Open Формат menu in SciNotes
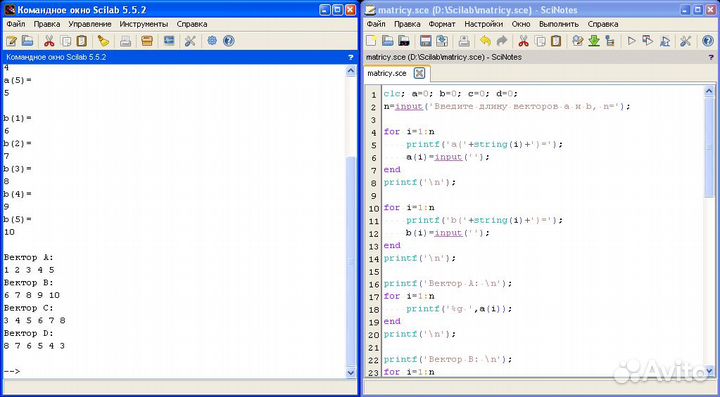 pyautogui.click(x=442, y=24)
